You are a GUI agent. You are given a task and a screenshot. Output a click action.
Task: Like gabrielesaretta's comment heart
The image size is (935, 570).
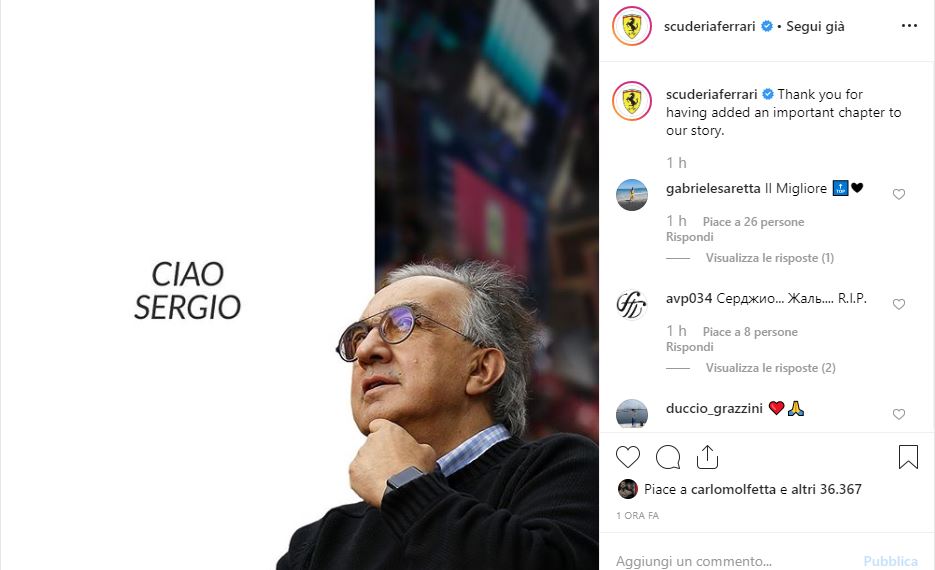pos(899,194)
